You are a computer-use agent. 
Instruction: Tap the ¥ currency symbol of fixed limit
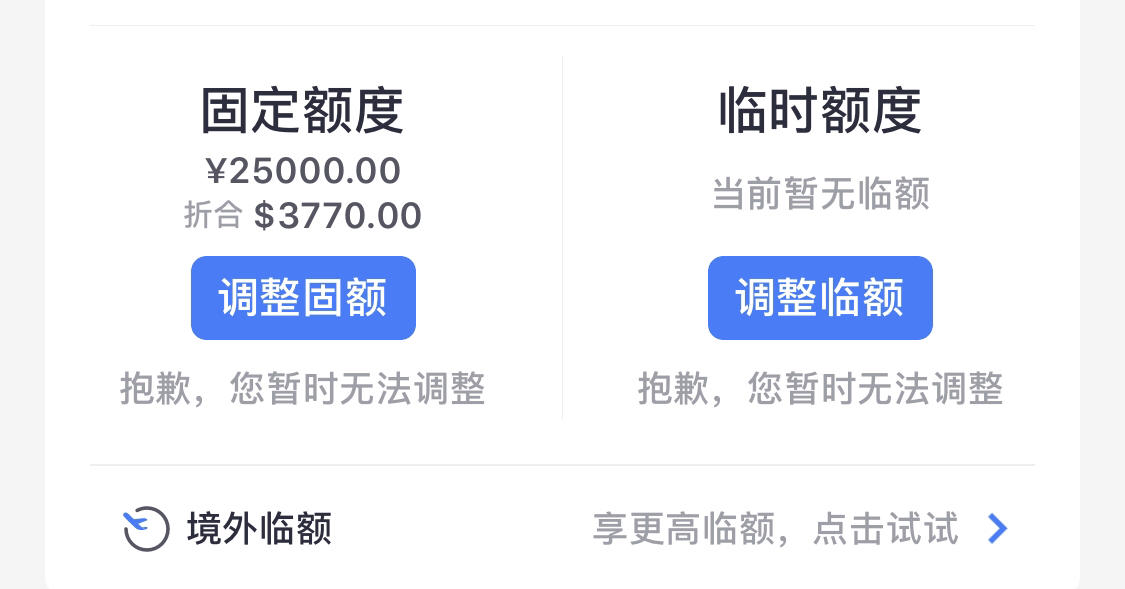tap(216, 171)
